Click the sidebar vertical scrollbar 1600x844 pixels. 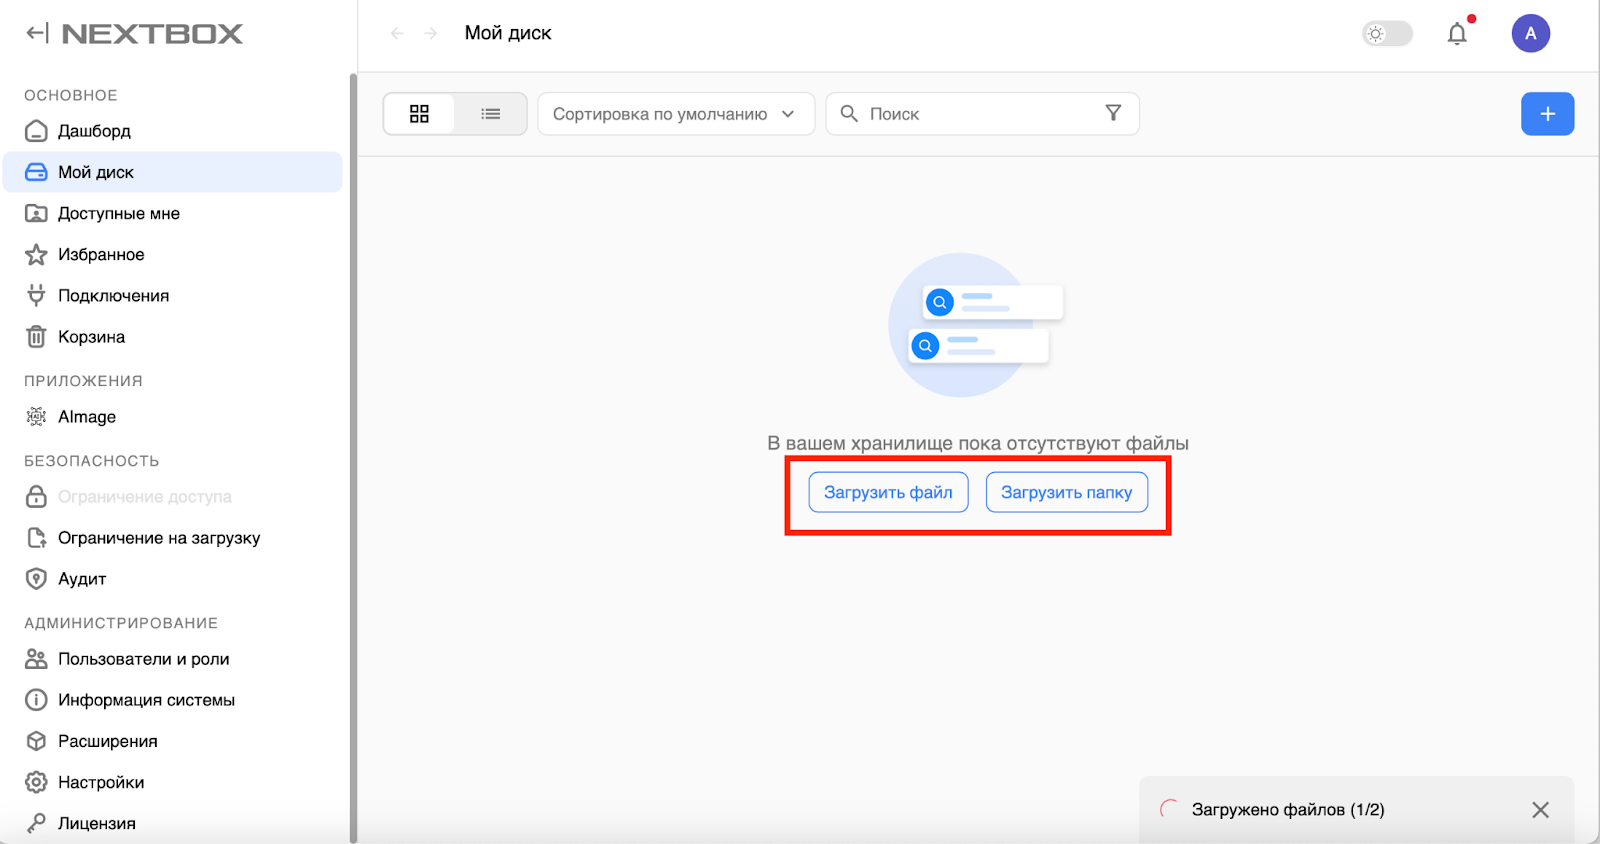pyautogui.click(x=353, y=450)
